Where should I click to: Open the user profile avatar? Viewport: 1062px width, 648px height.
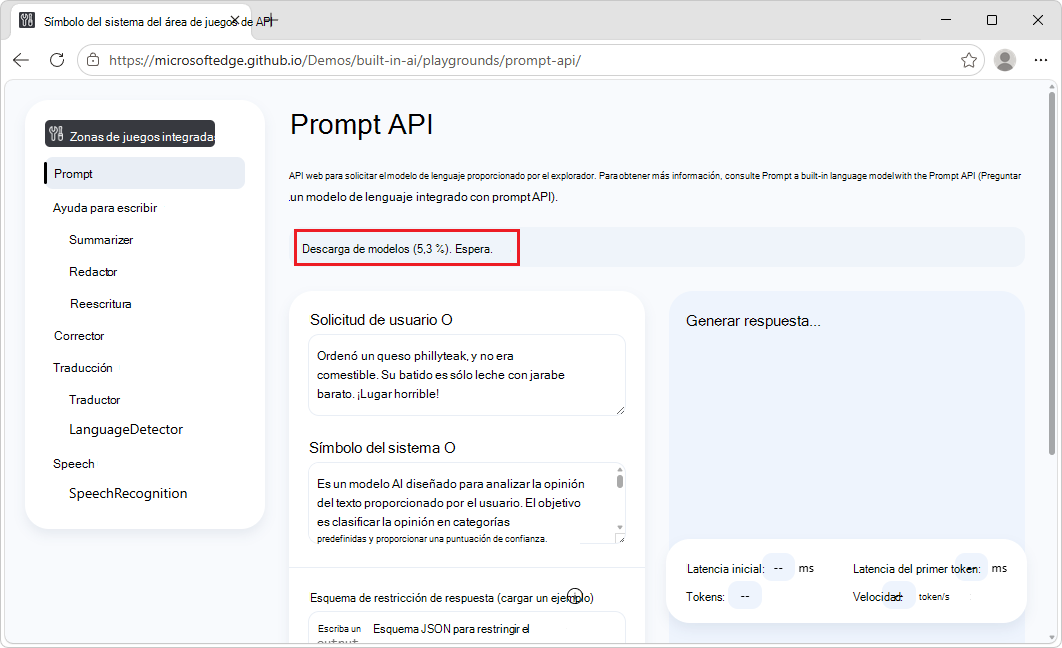1004,60
